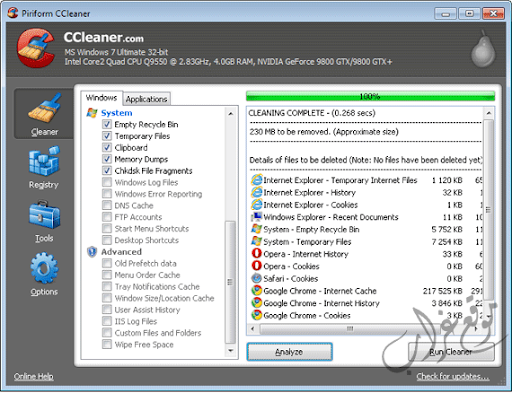
Task: Select the Opera Cookies icon
Action: [256, 266]
